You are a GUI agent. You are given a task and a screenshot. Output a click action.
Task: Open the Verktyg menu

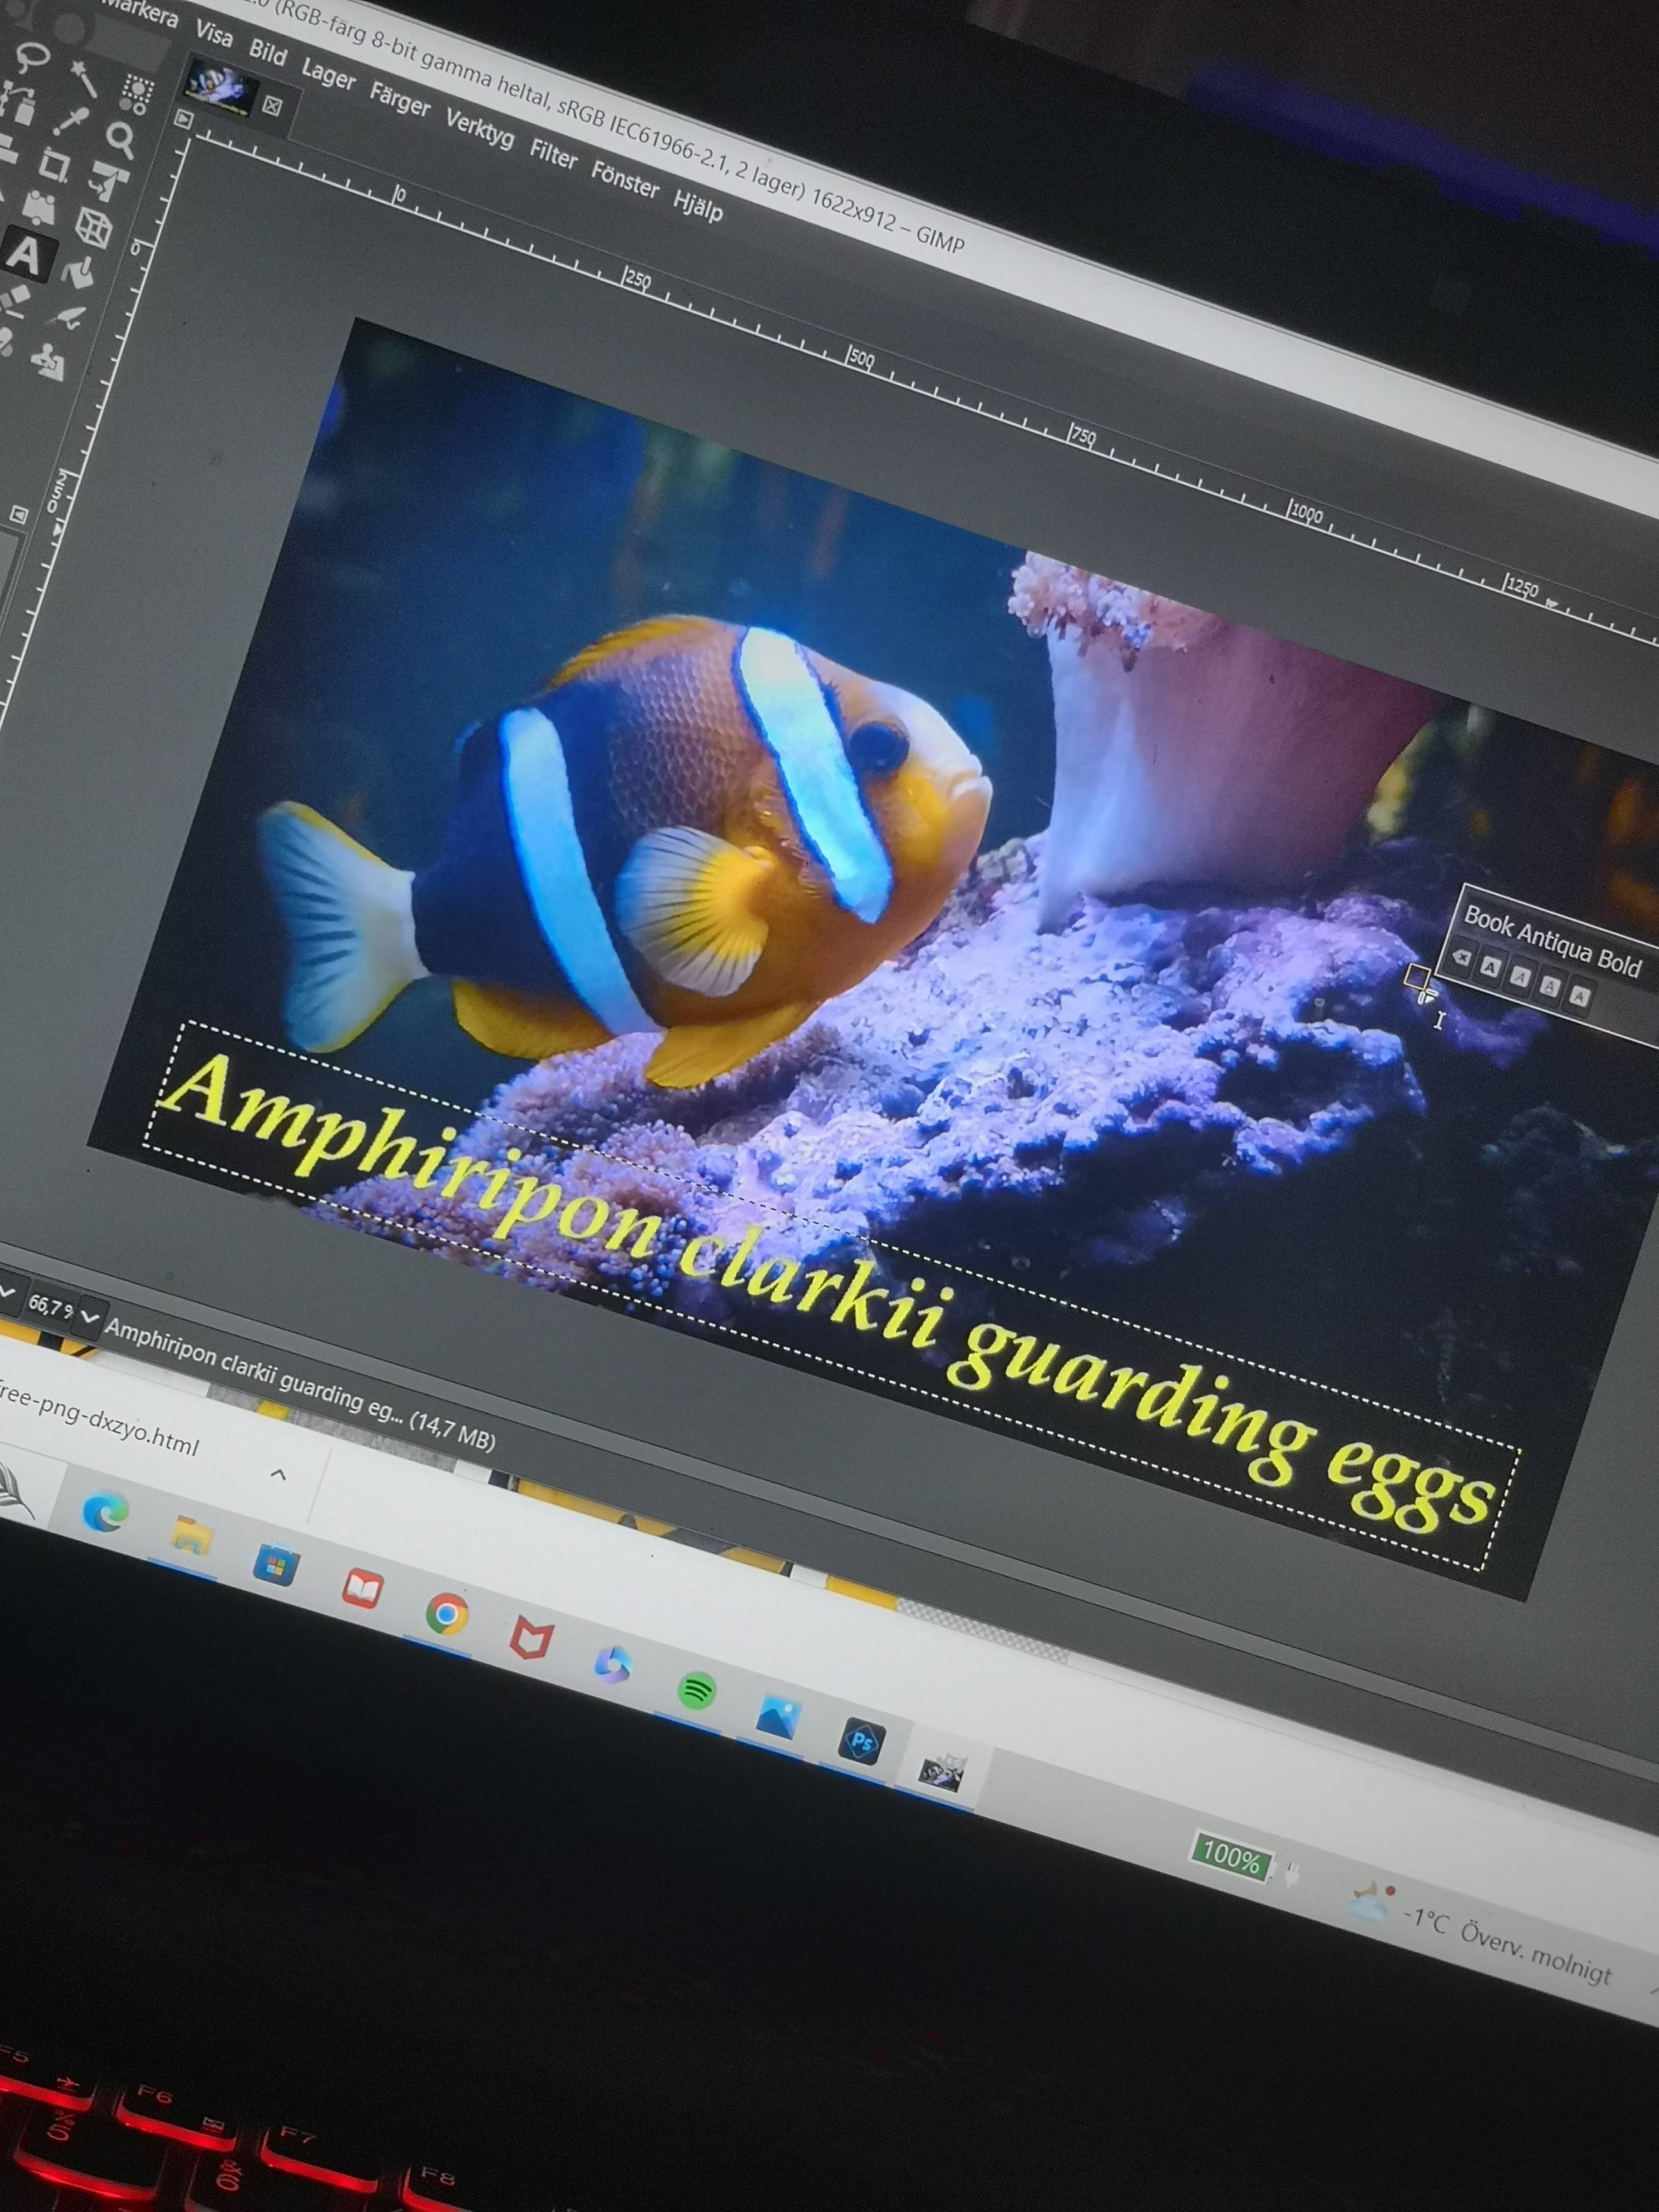click(x=480, y=129)
